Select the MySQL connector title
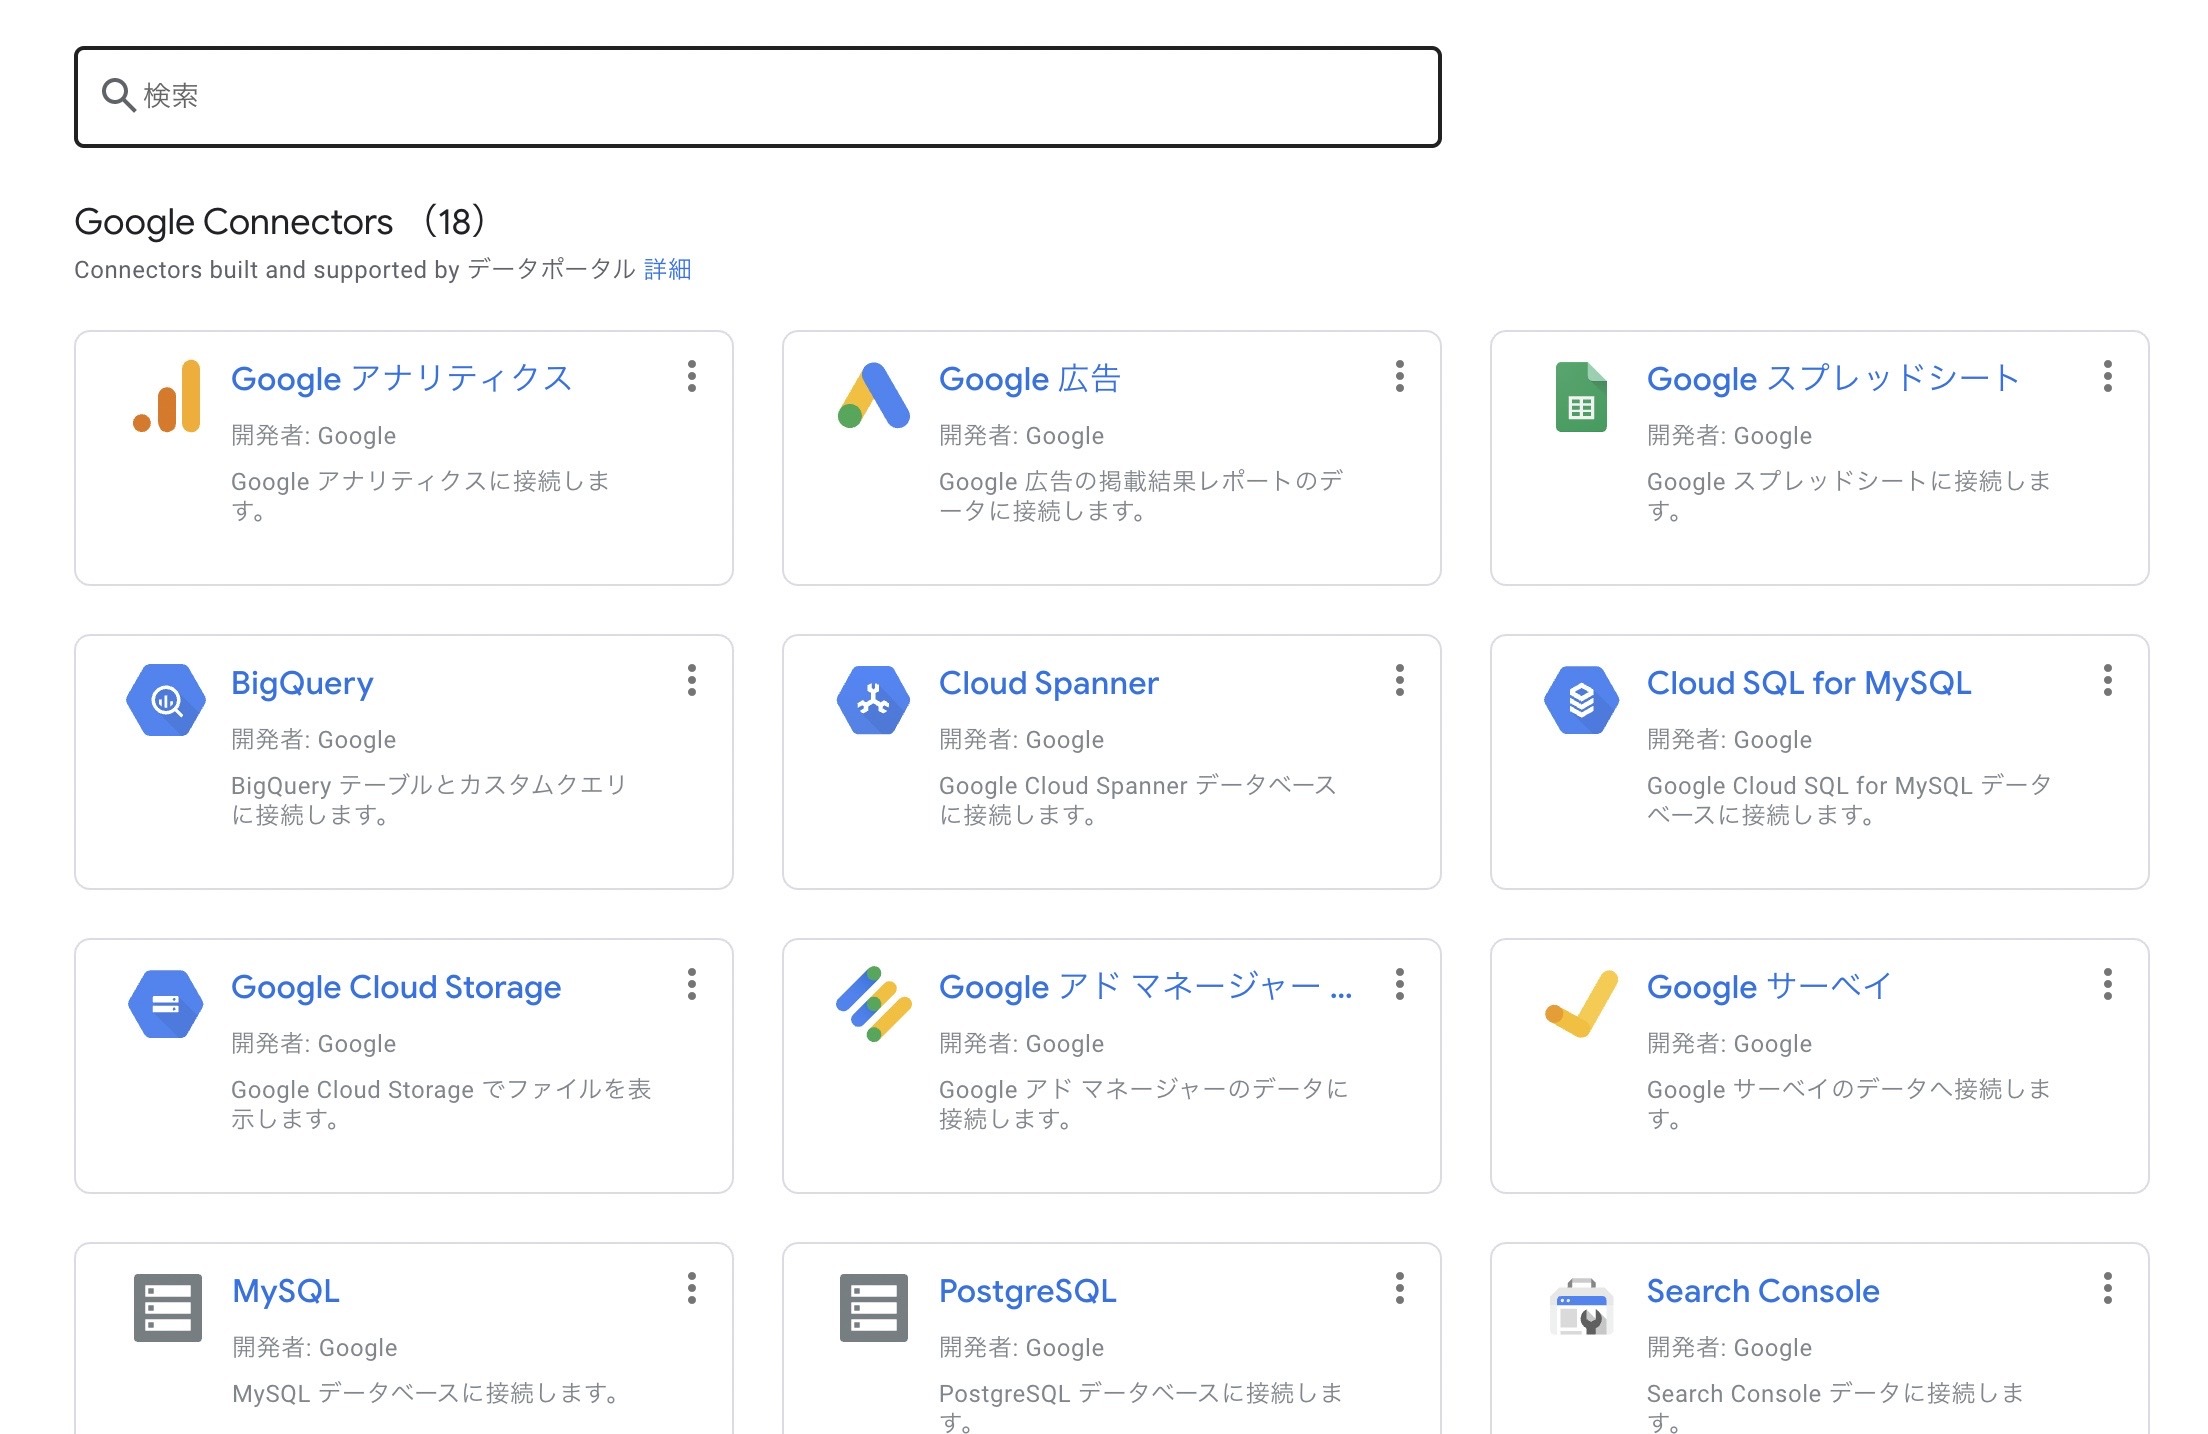This screenshot has height=1434, width=2208. 286,1291
